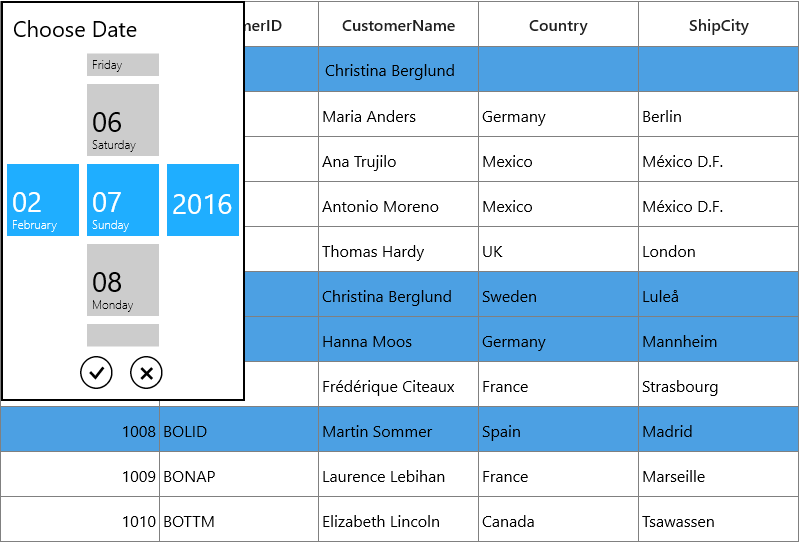Click the CustomerName column header
Screen dimensions: 799x542
(x=398, y=24)
